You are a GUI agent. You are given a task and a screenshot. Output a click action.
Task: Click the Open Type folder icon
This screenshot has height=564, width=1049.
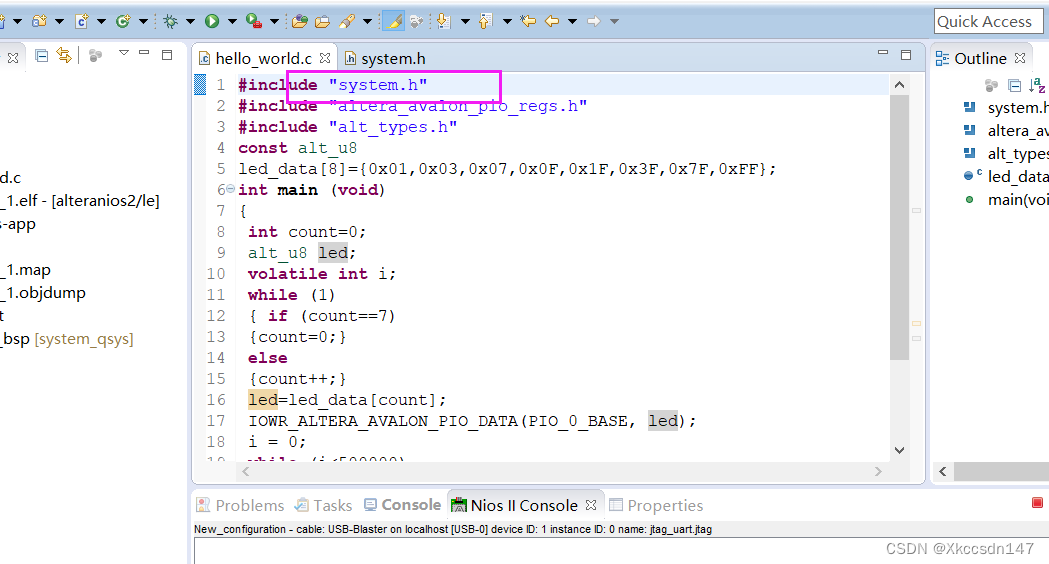pos(300,21)
